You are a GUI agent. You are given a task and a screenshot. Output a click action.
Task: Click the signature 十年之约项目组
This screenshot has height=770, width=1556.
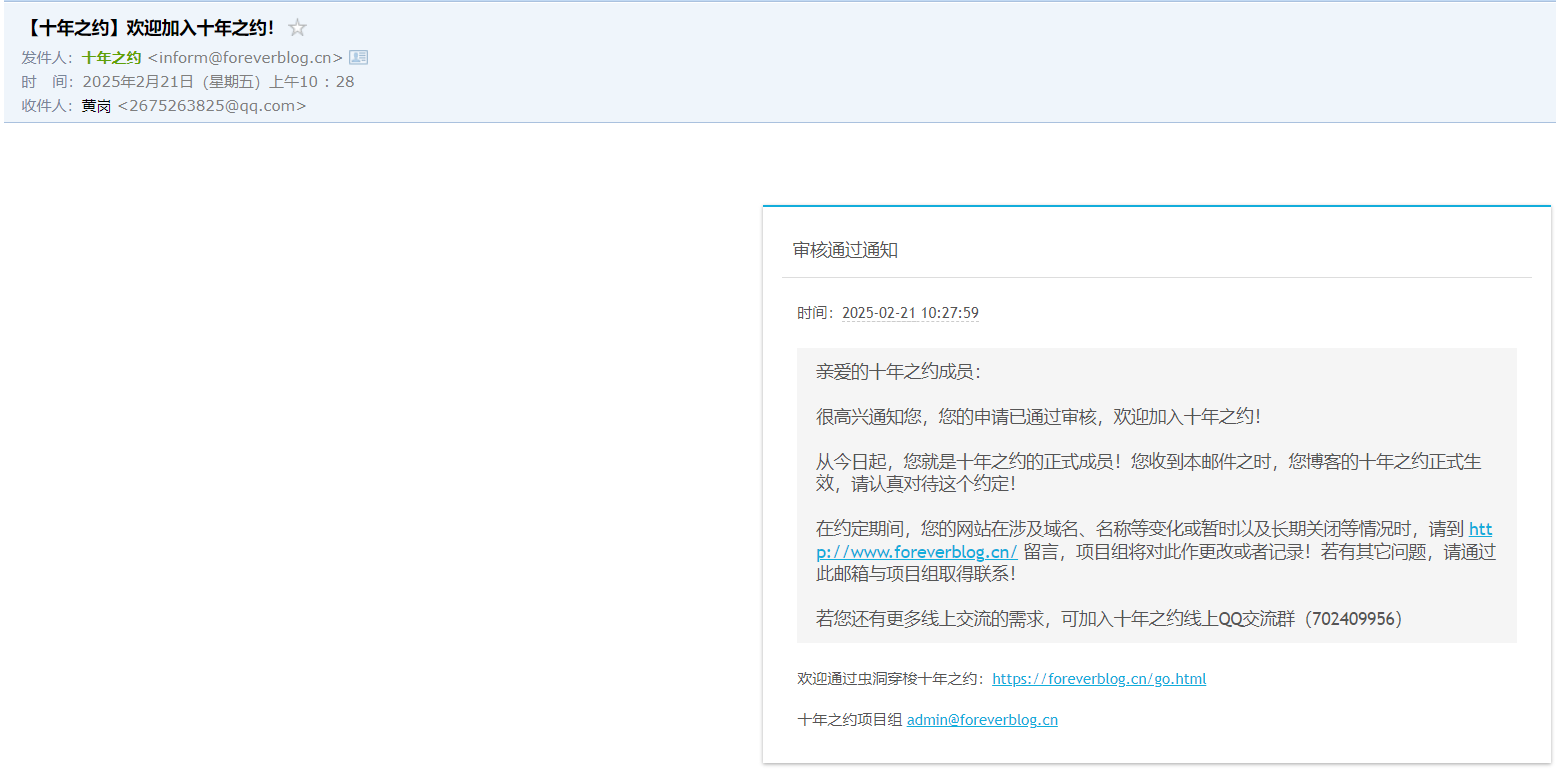(x=850, y=720)
